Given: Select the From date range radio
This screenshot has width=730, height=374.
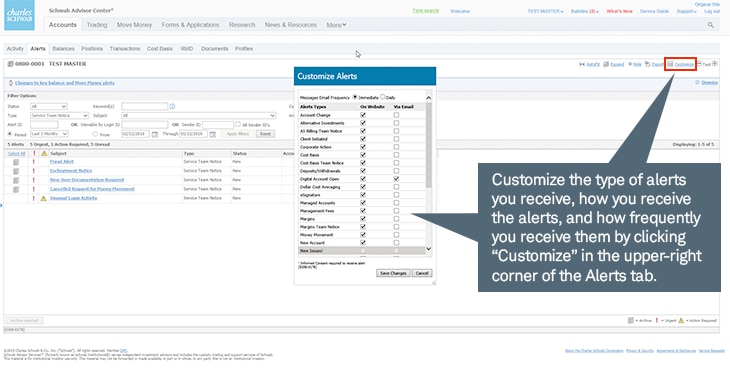Looking at the screenshot, I should tap(95, 134).
